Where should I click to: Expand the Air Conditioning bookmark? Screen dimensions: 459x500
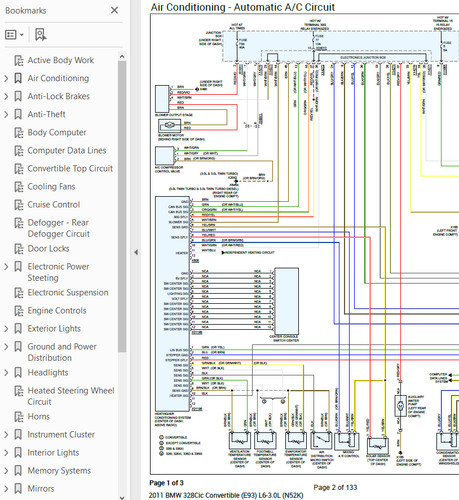pyautogui.click(x=6, y=78)
